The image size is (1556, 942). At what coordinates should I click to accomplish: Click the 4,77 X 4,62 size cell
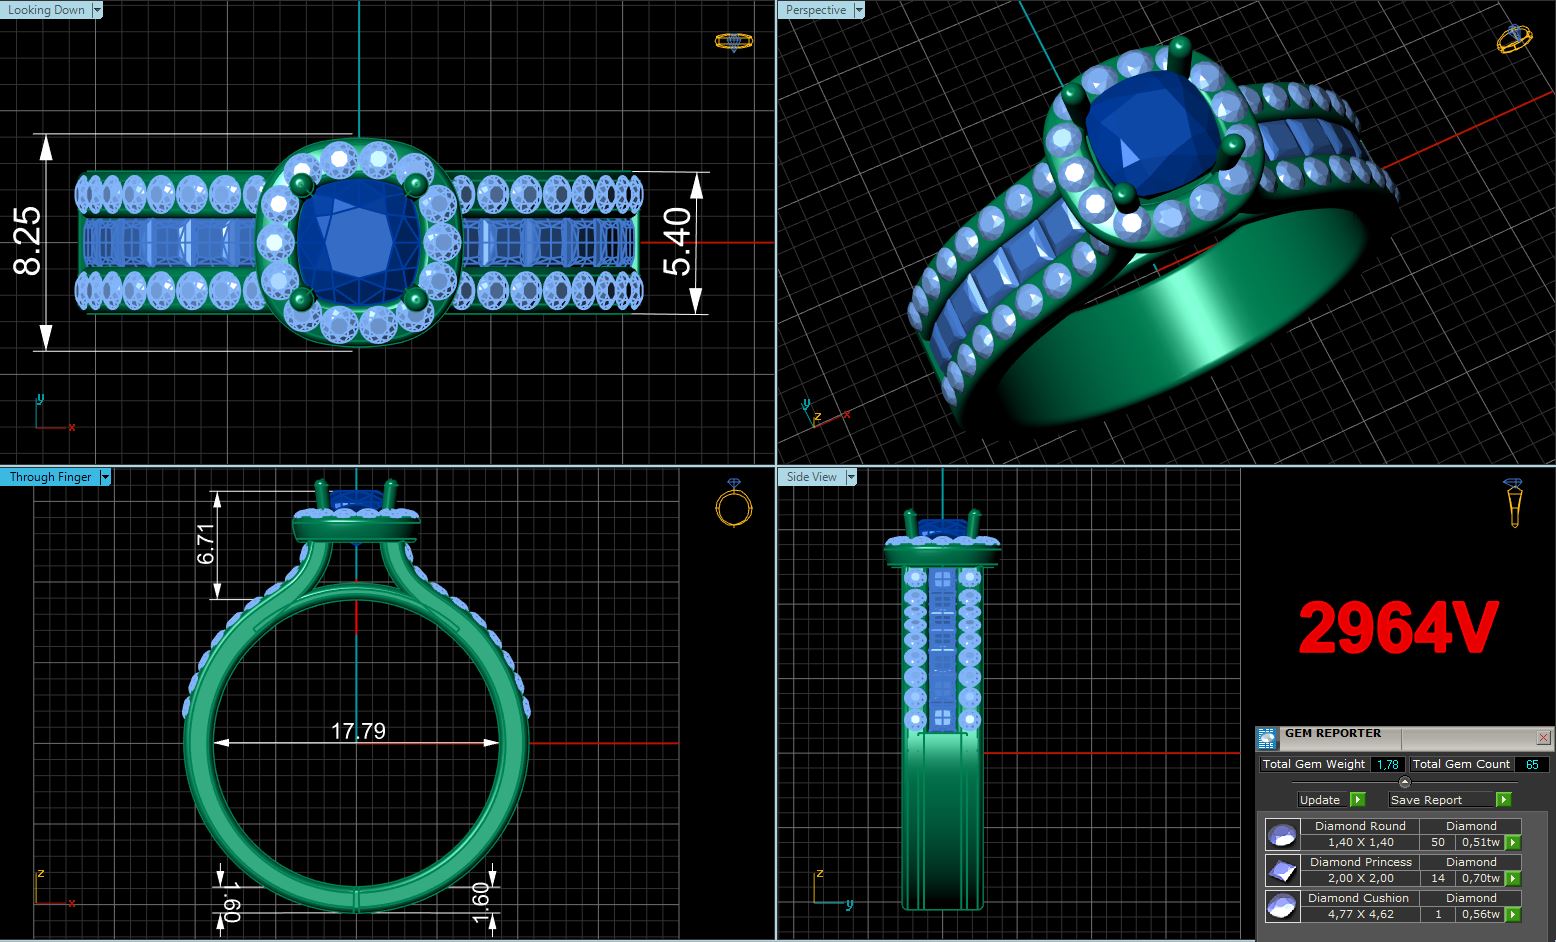tap(1360, 914)
